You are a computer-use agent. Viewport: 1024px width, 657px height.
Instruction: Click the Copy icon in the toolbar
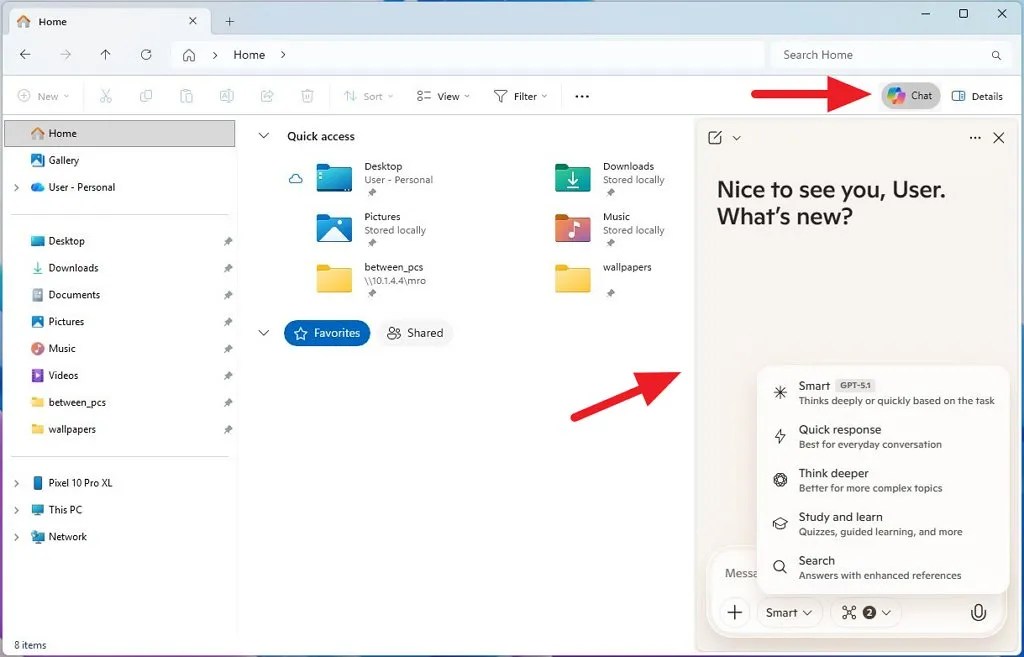pos(146,95)
